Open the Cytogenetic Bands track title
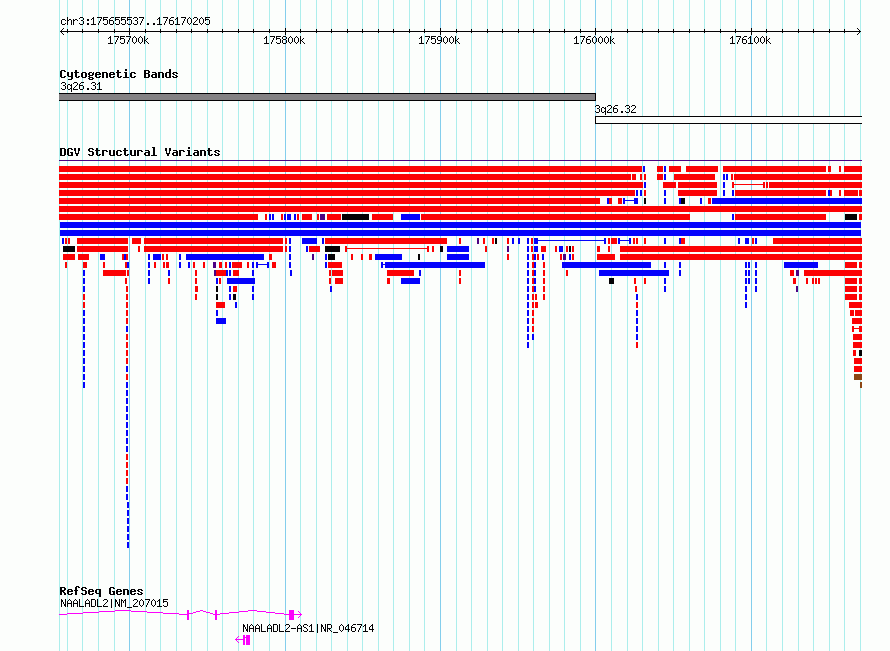Image resolution: width=890 pixels, height=651 pixels. click(119, 74)
